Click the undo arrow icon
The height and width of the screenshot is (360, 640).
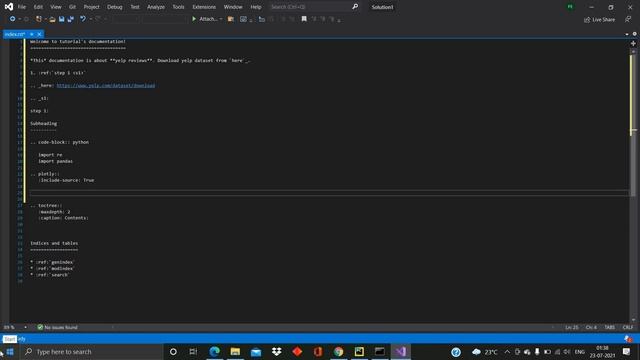pyautogui.click(x=83, y=19)
